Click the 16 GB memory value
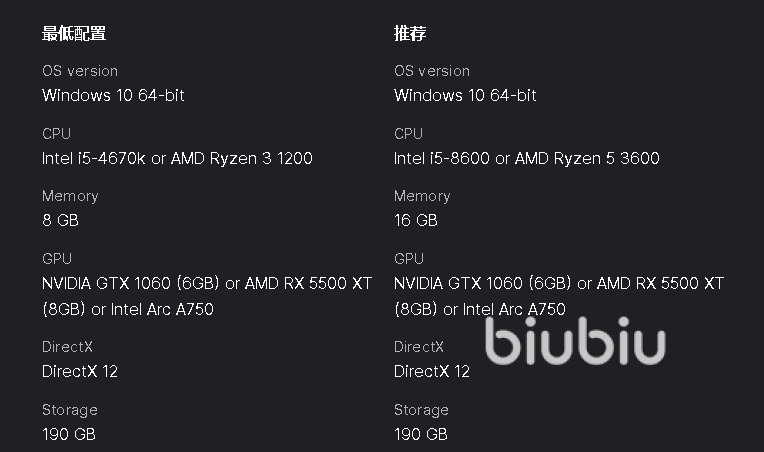 415,220
